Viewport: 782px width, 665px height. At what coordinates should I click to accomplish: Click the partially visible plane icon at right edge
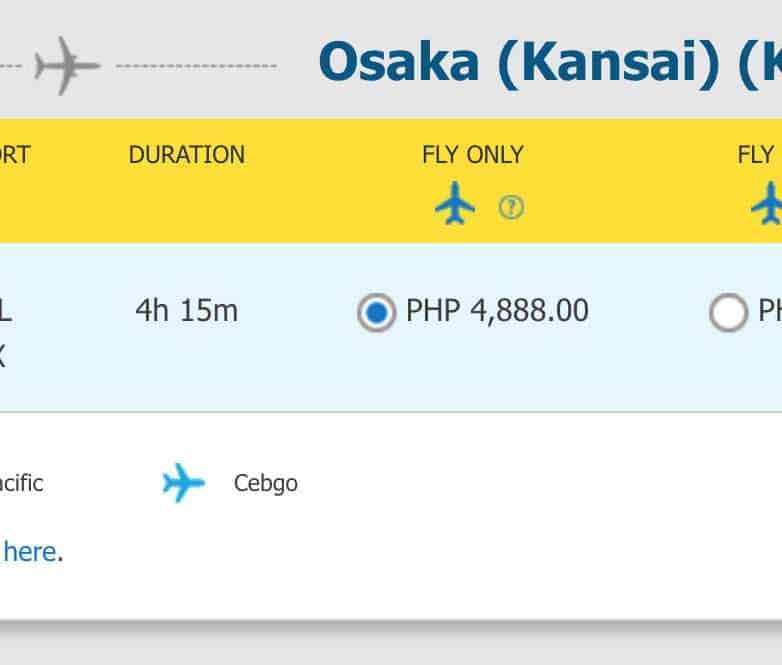(x=768, y=203)
